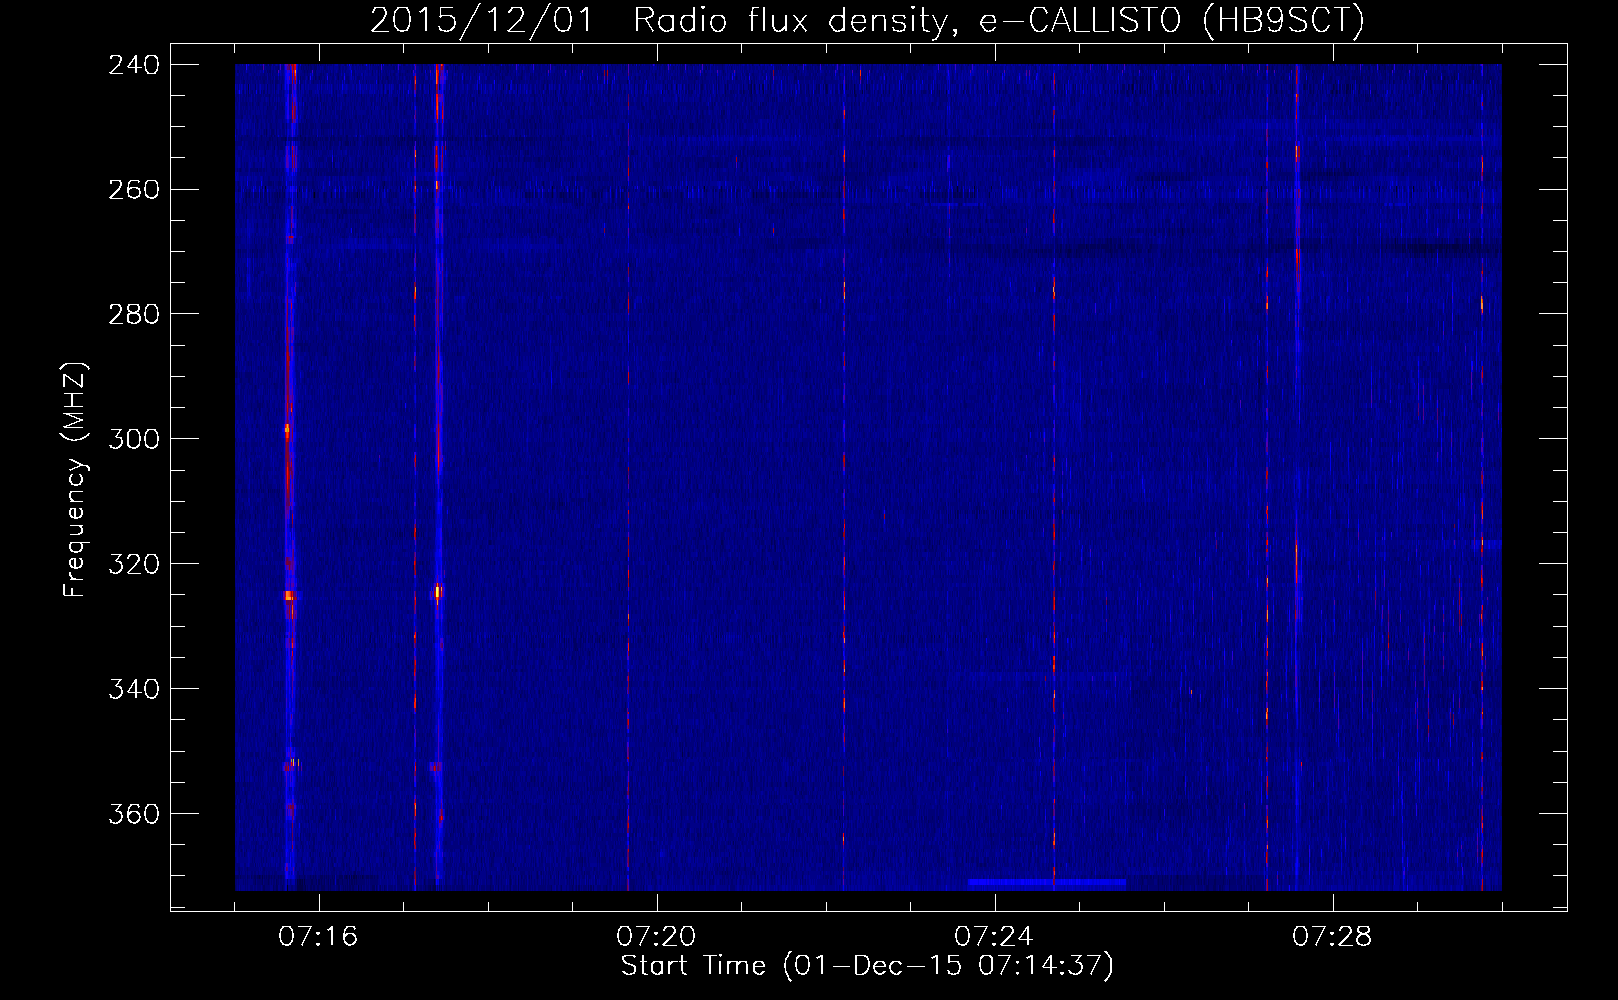Click the plot title '2015/12/01 Radio flux density'

tap(867, 20)
